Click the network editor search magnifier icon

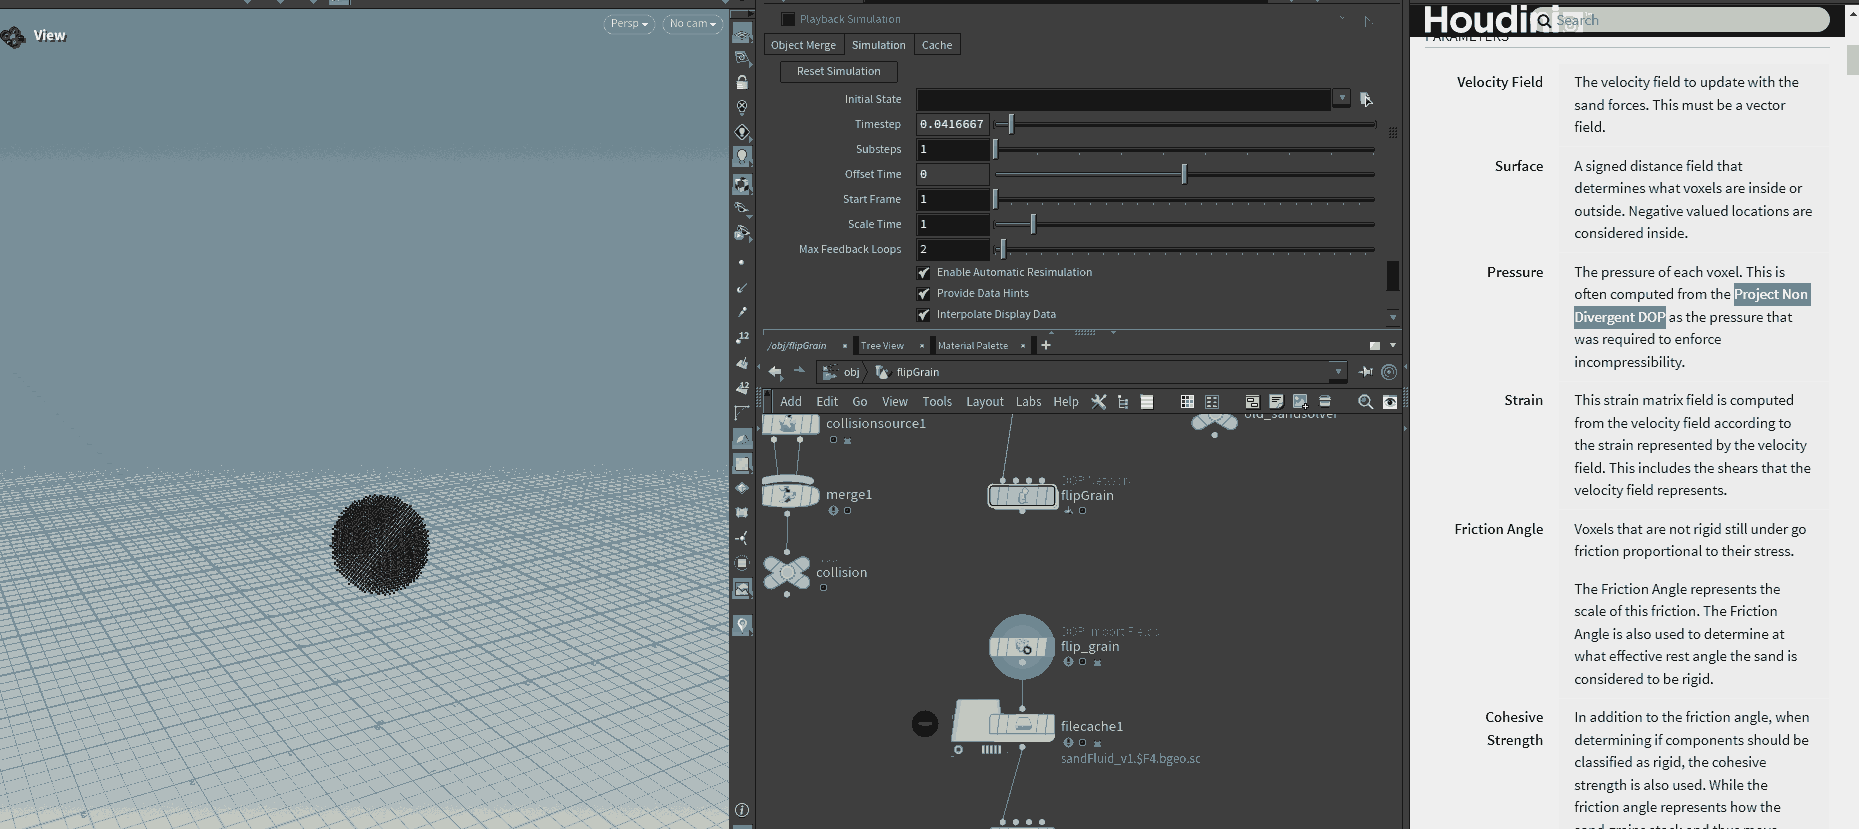(x=1365, y=402)
